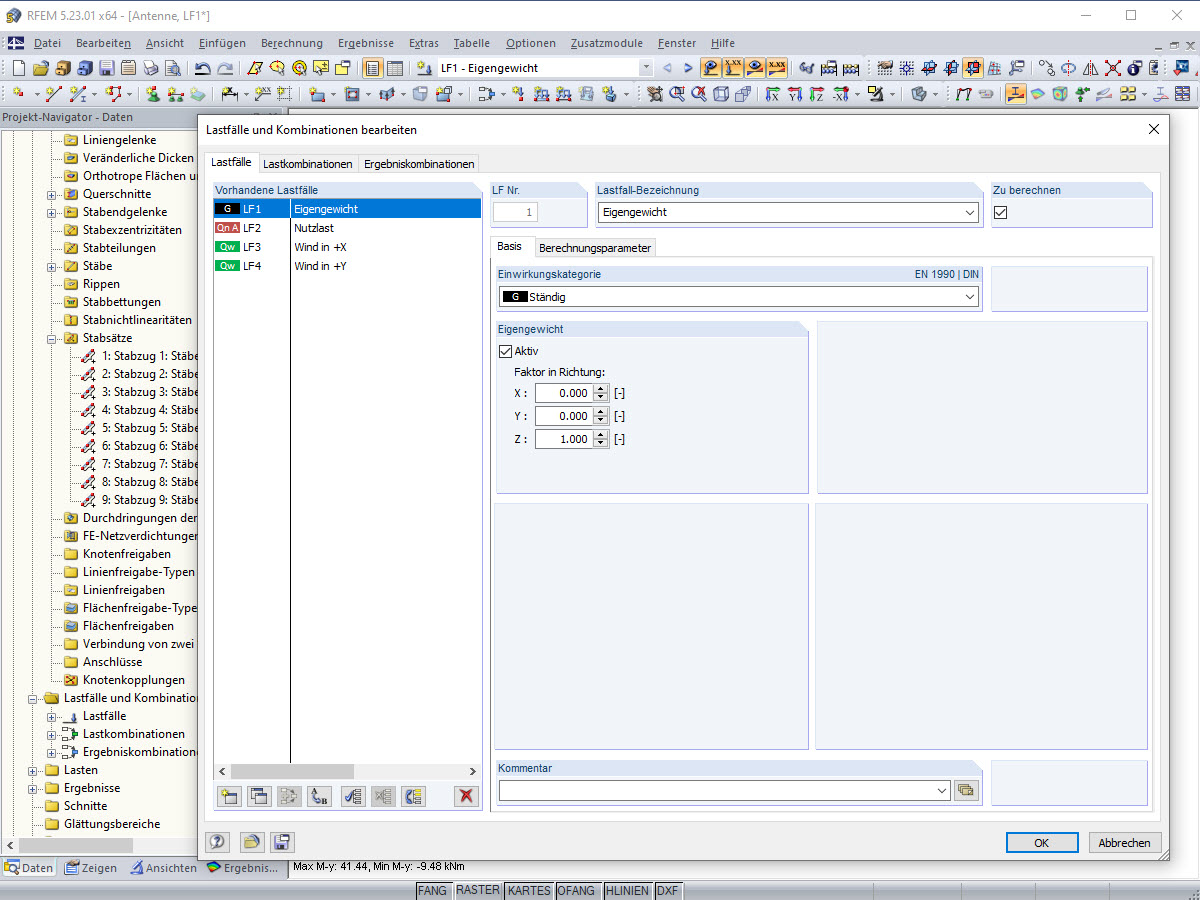The image size is (1200, 900).
Task: Open dialog help via question mark icon
Action: coord(217,842)
